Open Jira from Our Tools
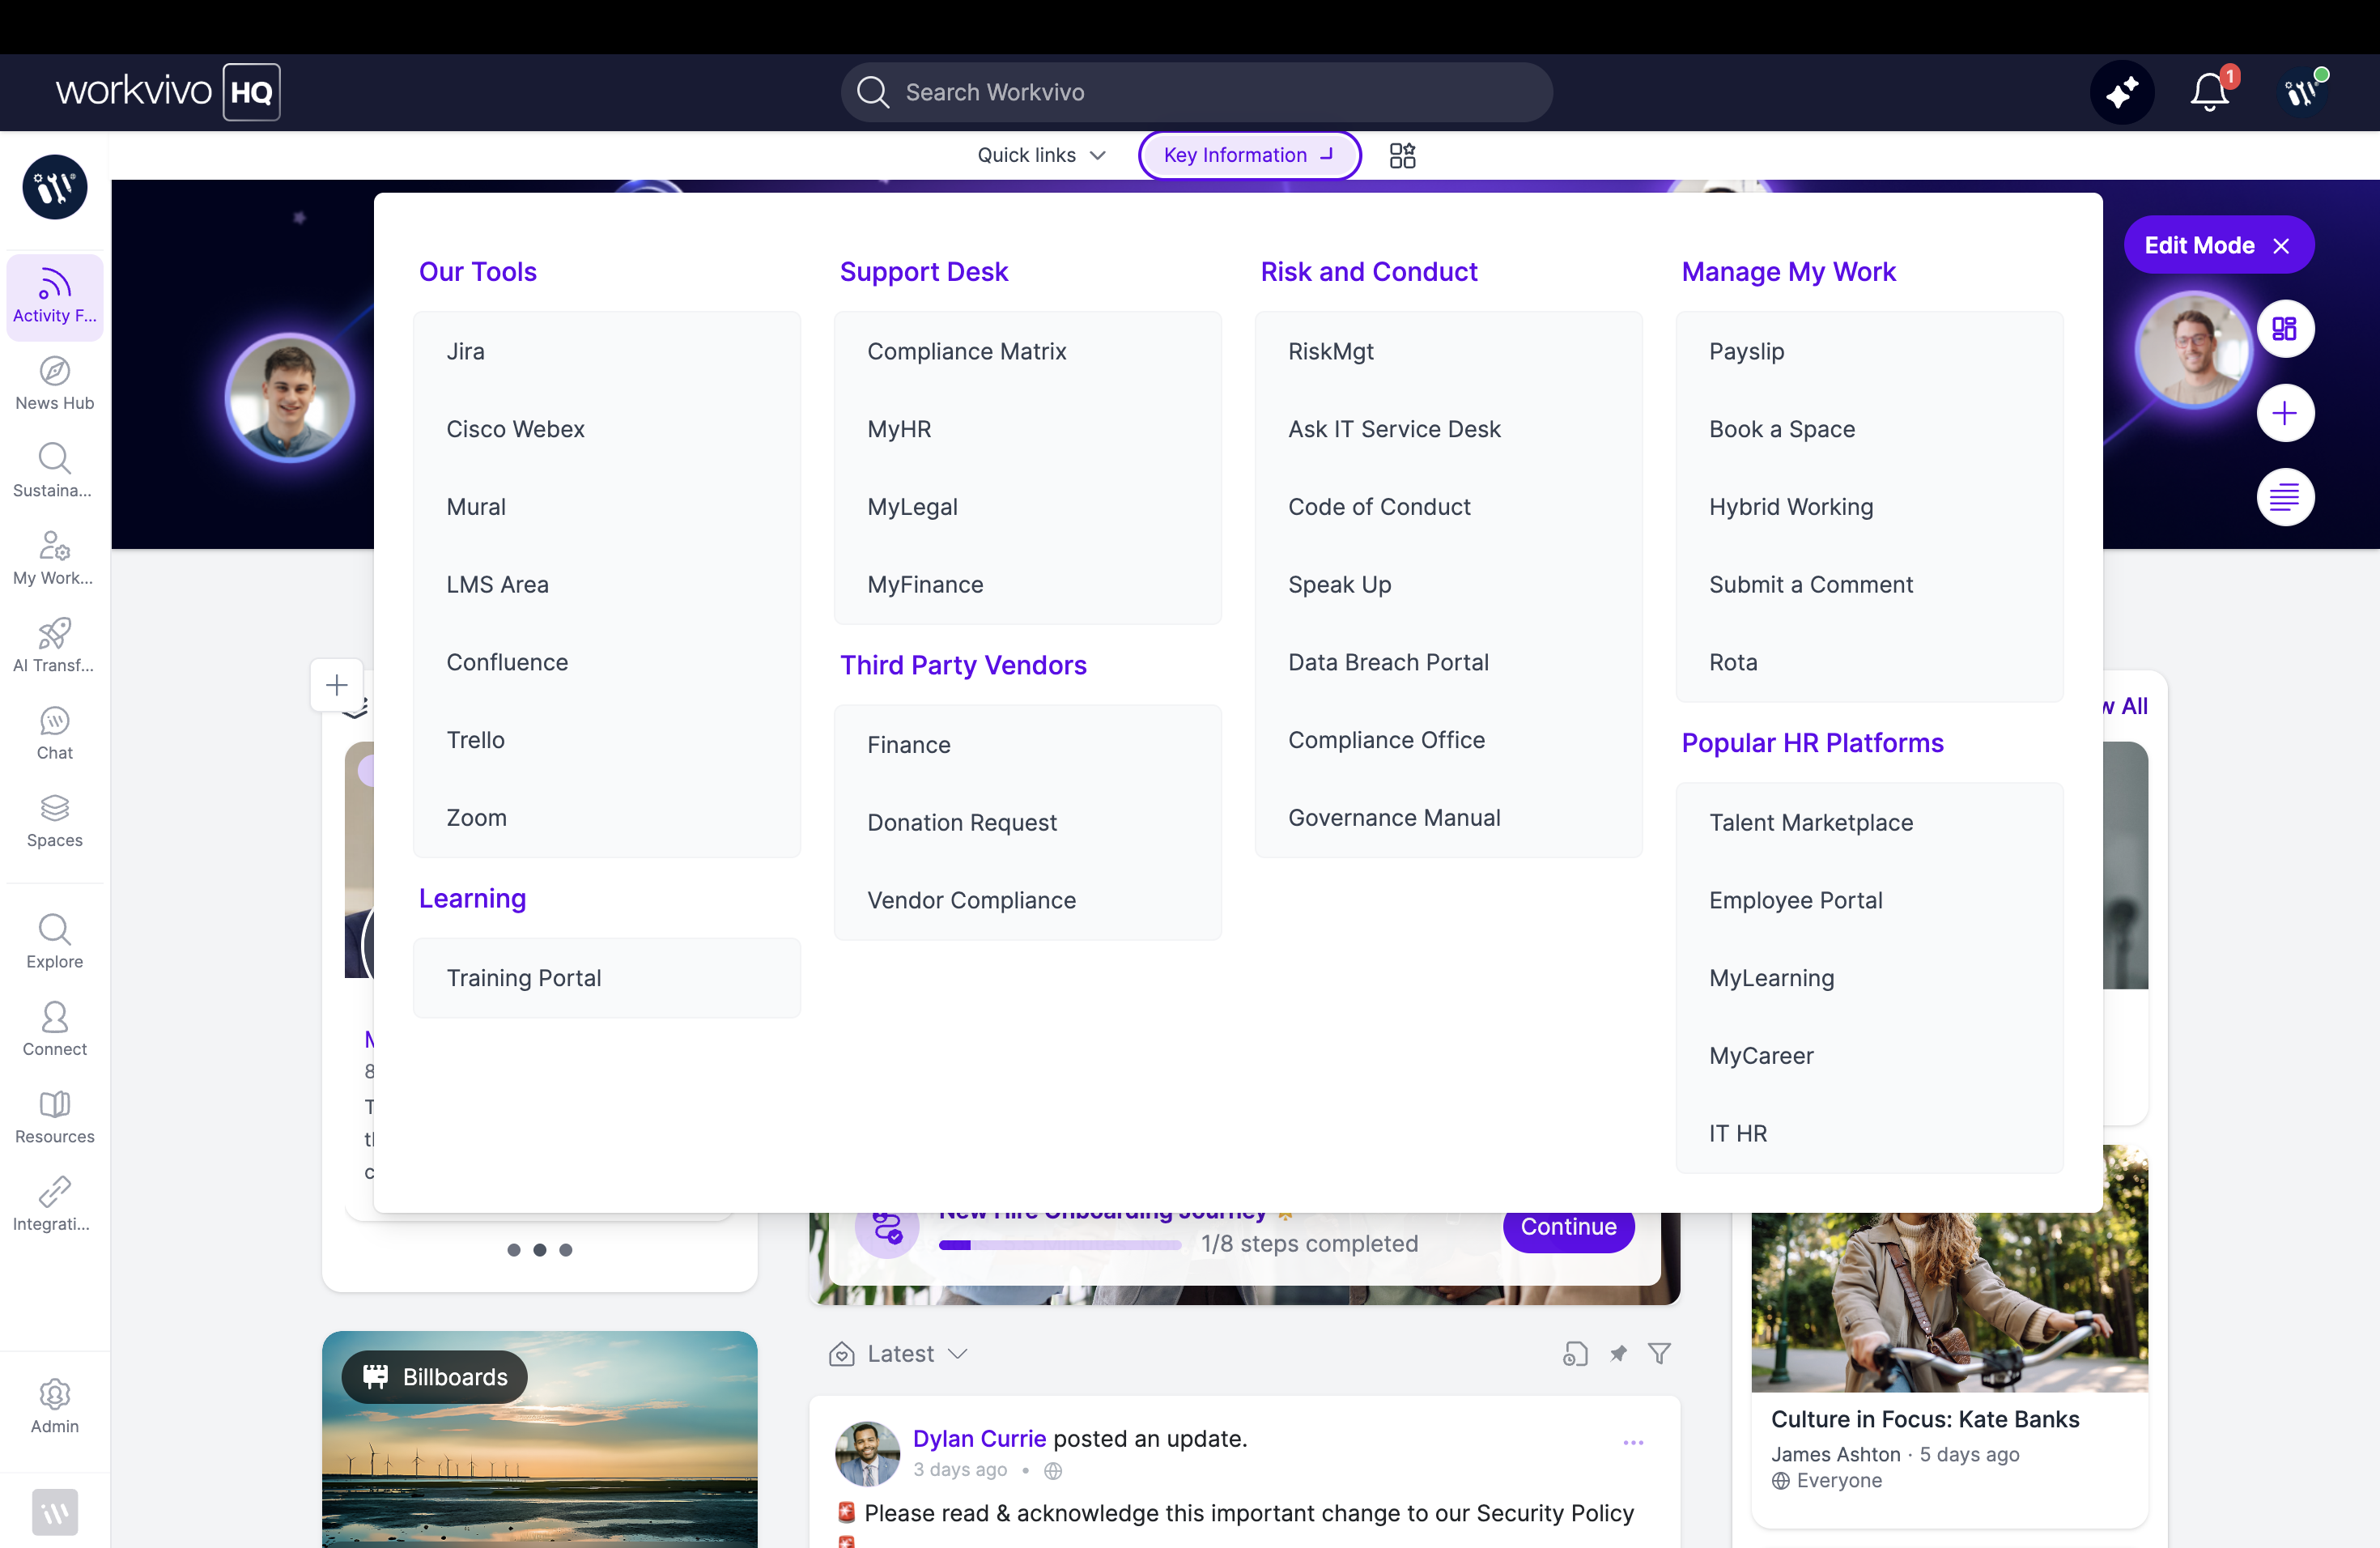Image resolution: width=2380 pixels, height=1548 pixels. point(607,351)
